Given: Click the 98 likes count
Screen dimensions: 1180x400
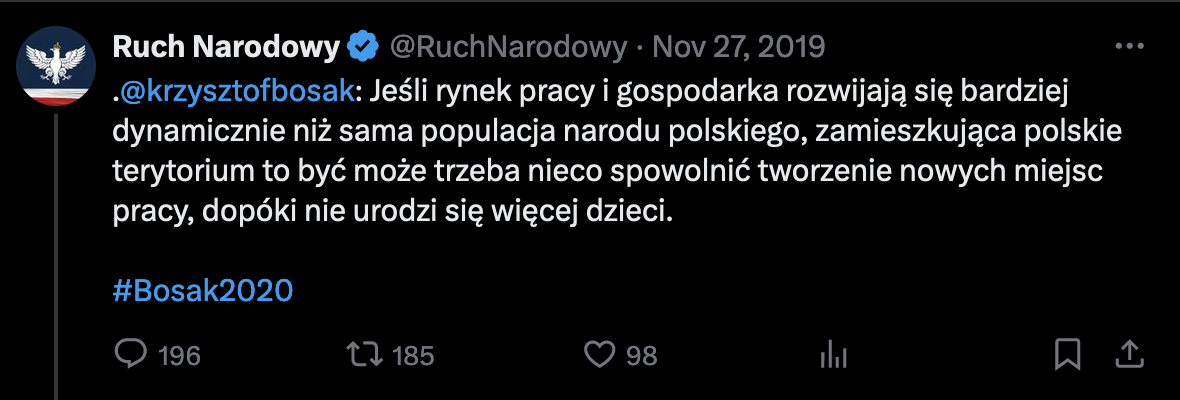Looking at the screenshot, I should 642,355.
